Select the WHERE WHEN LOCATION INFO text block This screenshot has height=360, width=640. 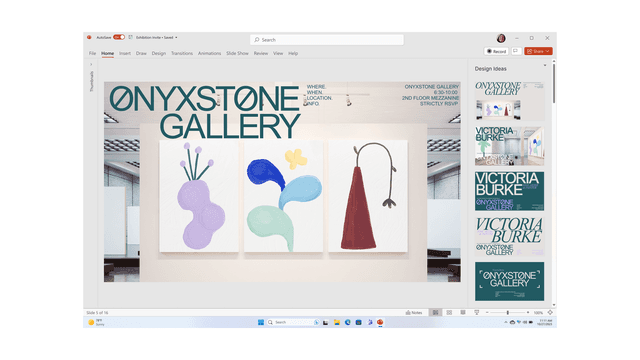click(320, 95)
